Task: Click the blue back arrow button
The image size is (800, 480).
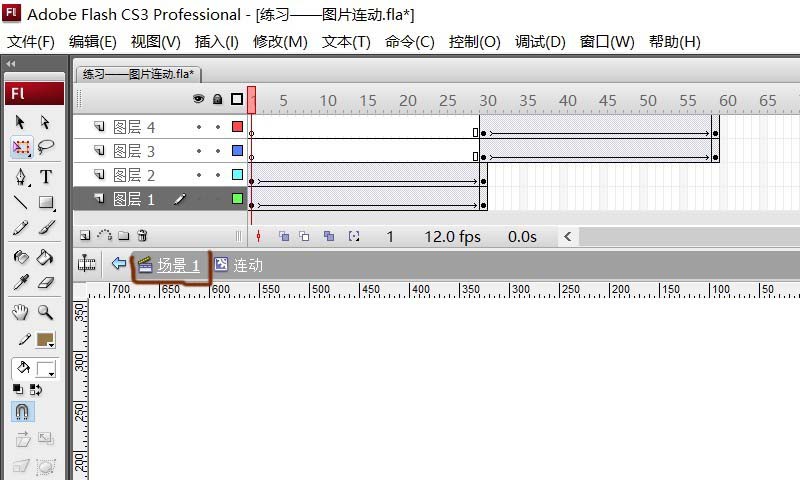Action: pyautogui.click(x=119, y=263)
